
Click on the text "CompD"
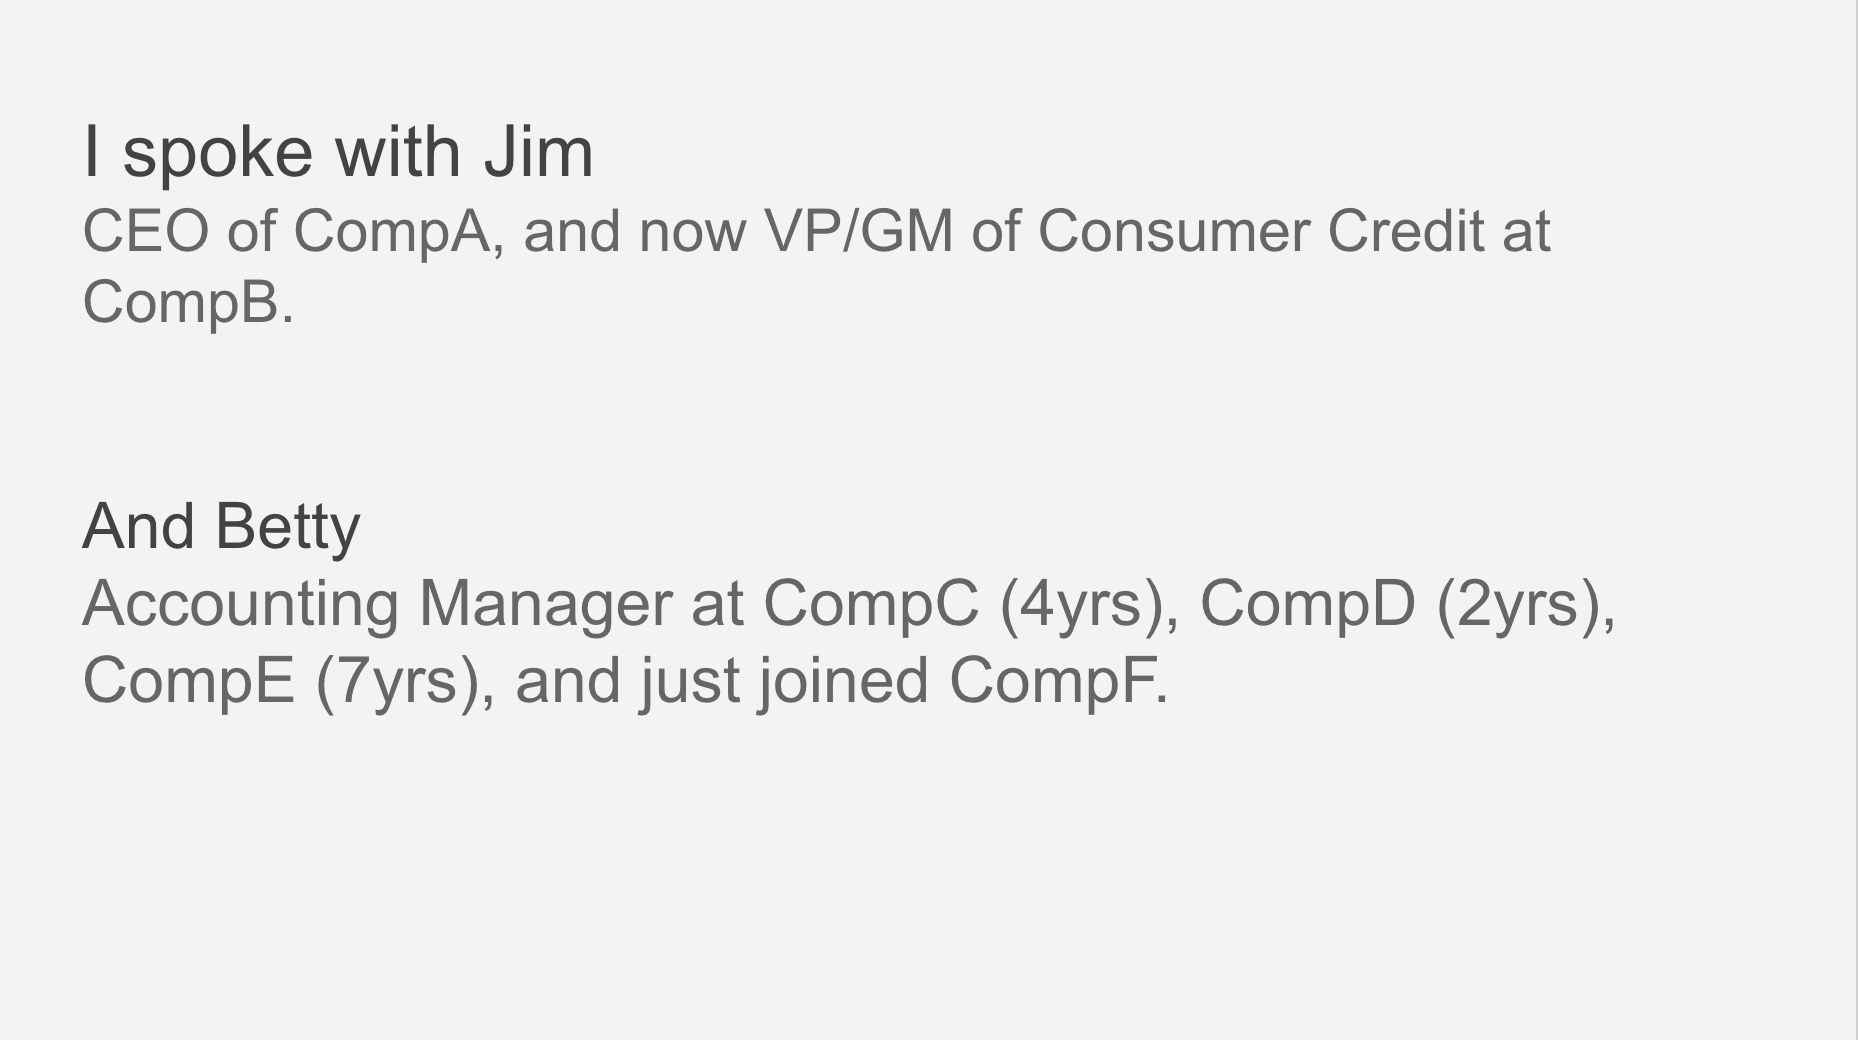[1307, 604]
